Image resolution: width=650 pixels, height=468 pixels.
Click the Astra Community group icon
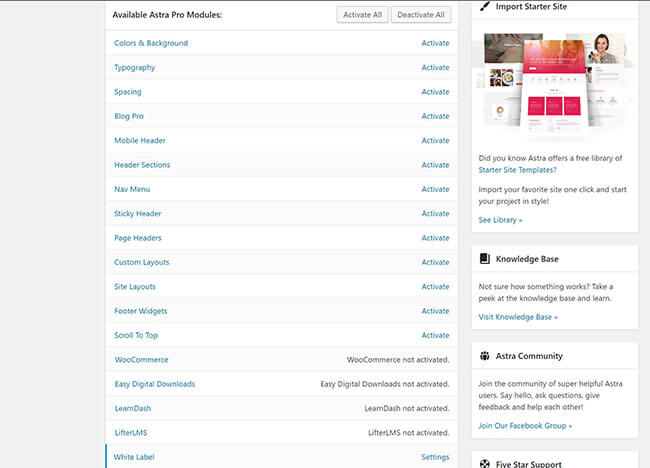[x=485, y=356]
